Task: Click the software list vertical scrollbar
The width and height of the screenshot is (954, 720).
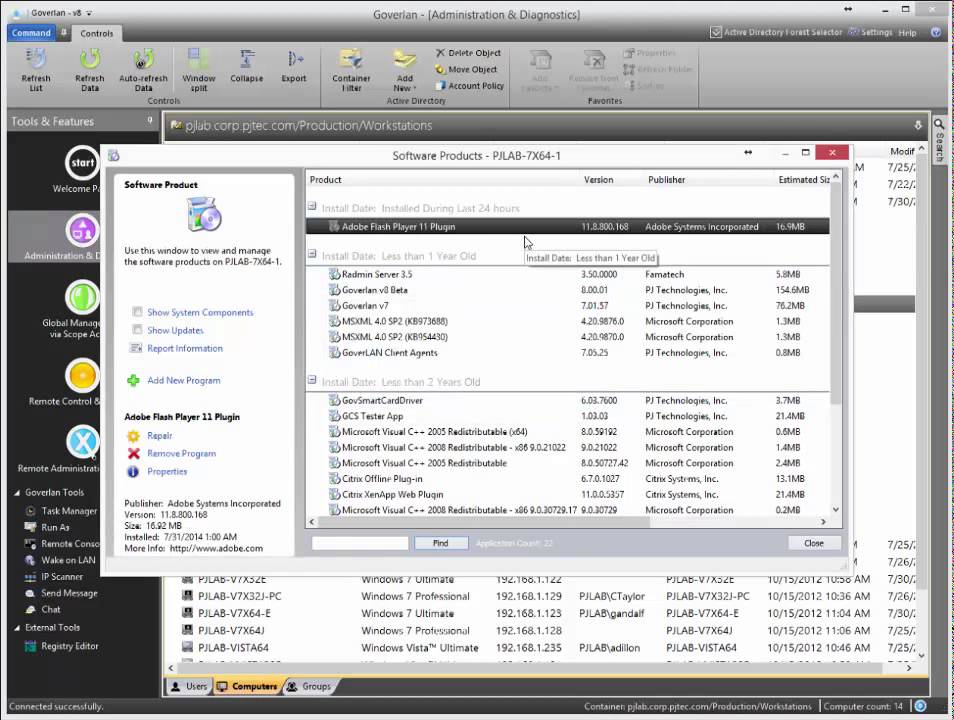Action: pyautogui.click(x=836, y=292)
